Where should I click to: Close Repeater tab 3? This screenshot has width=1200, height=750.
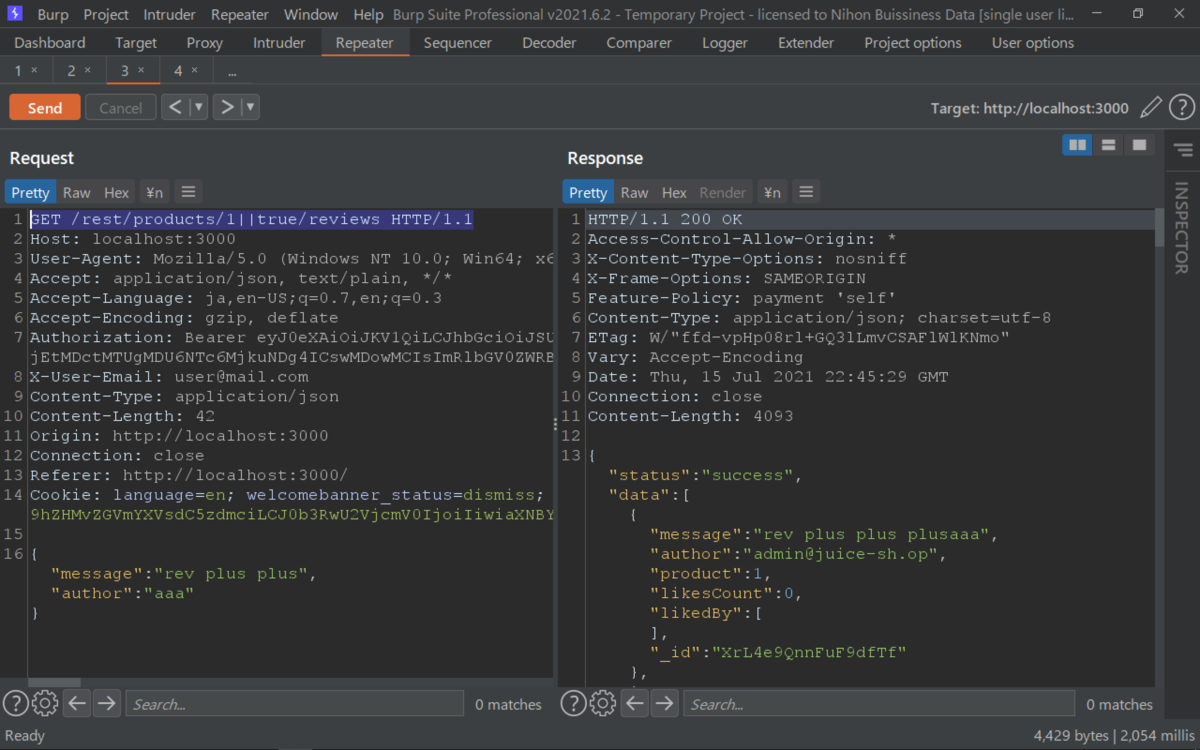pos(141,70)
